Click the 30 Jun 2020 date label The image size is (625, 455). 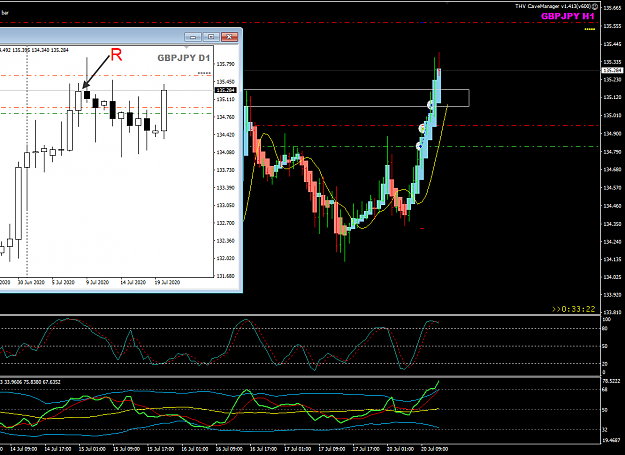click(31, 282)
